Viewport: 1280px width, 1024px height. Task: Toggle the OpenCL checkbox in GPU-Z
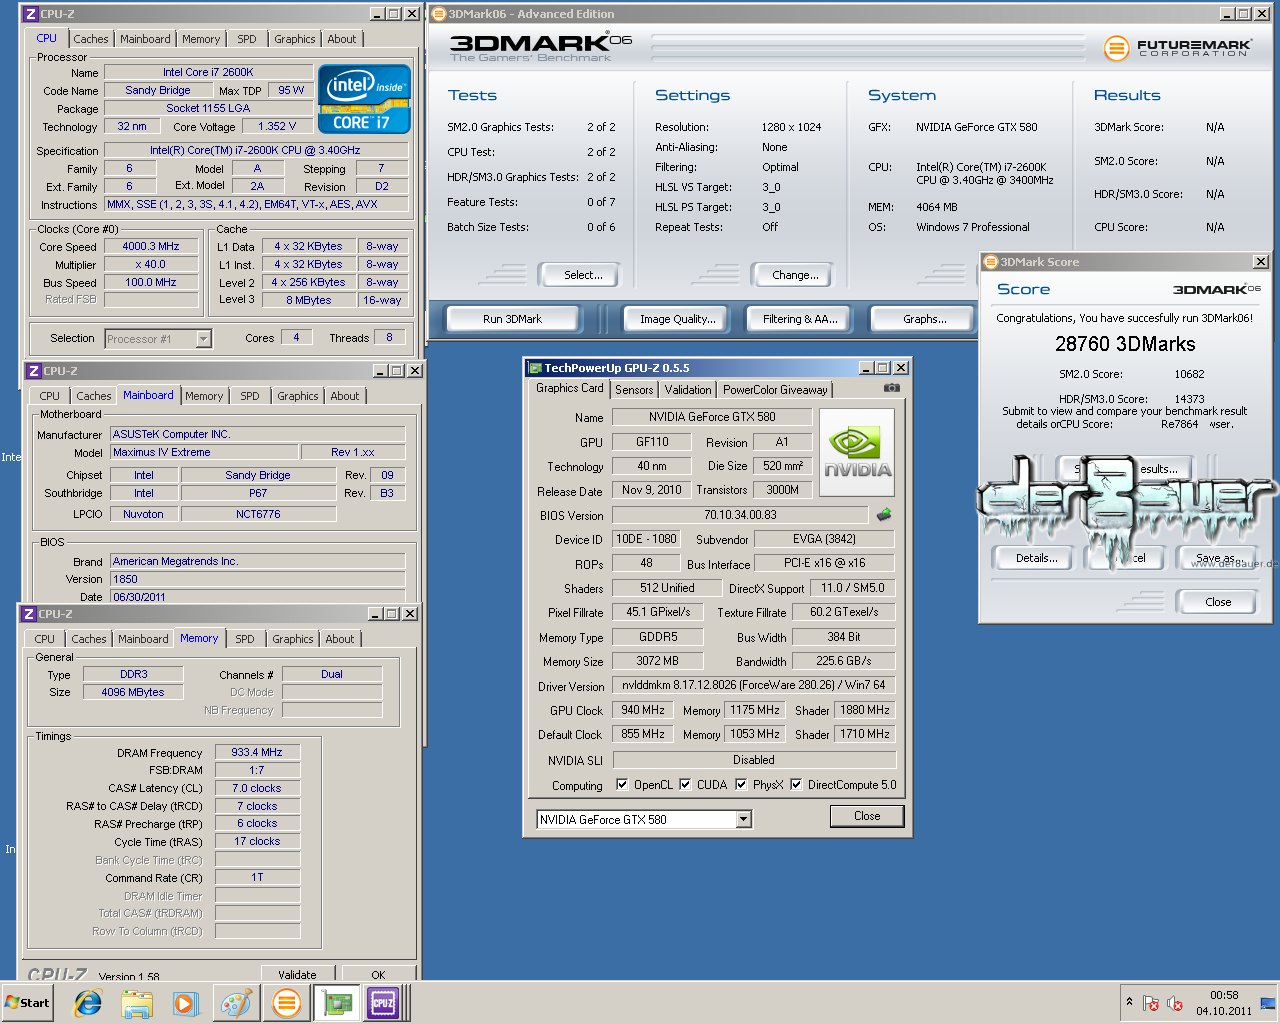tap(622, 784)
